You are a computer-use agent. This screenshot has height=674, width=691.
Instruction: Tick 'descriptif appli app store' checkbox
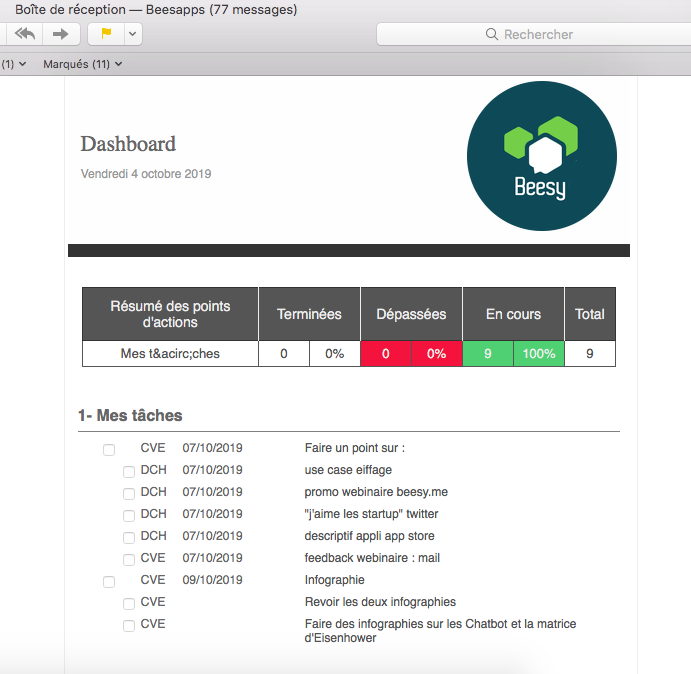tap(129, 538)
